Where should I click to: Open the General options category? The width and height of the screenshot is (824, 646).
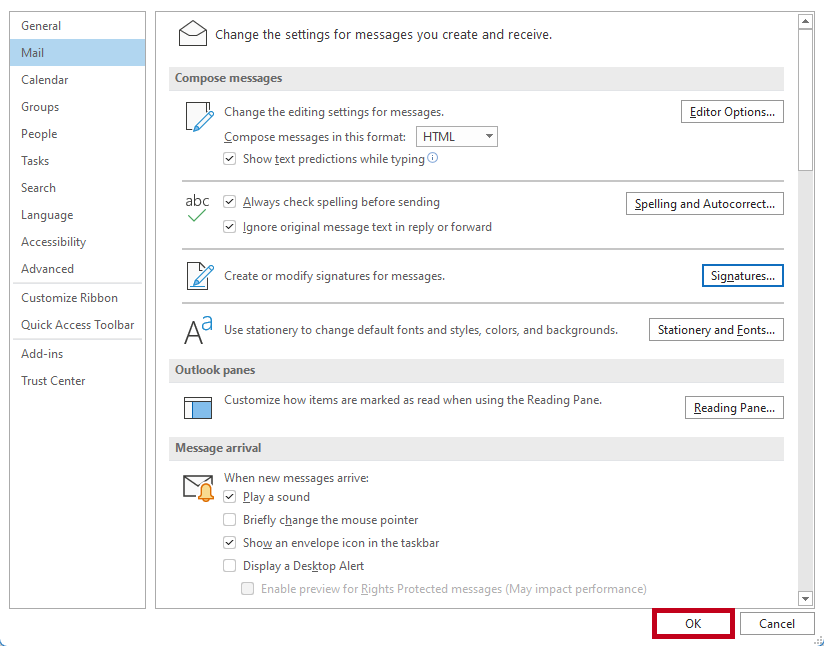pos(77,26)
